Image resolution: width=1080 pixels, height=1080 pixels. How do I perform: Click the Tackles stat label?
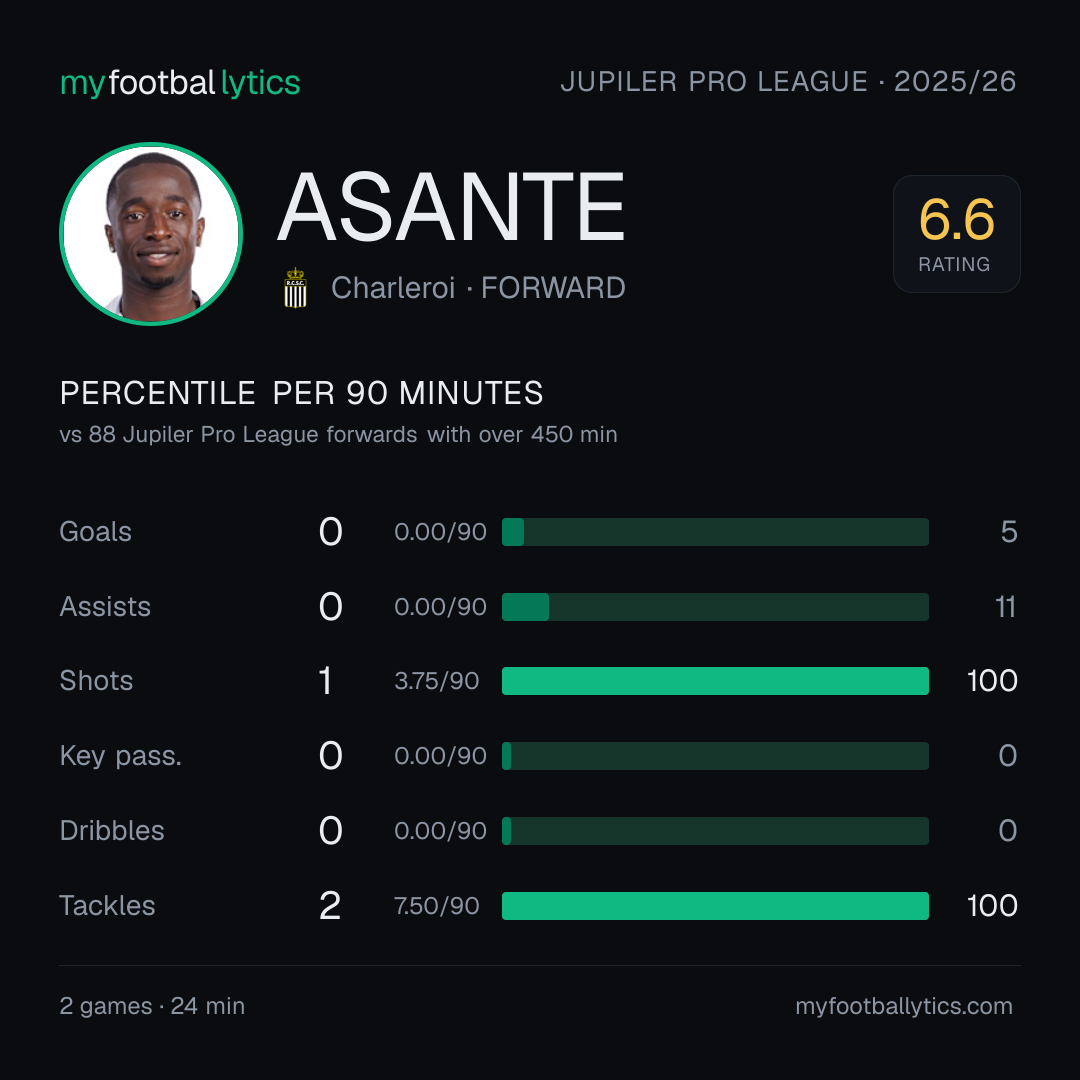coord(107,906)
